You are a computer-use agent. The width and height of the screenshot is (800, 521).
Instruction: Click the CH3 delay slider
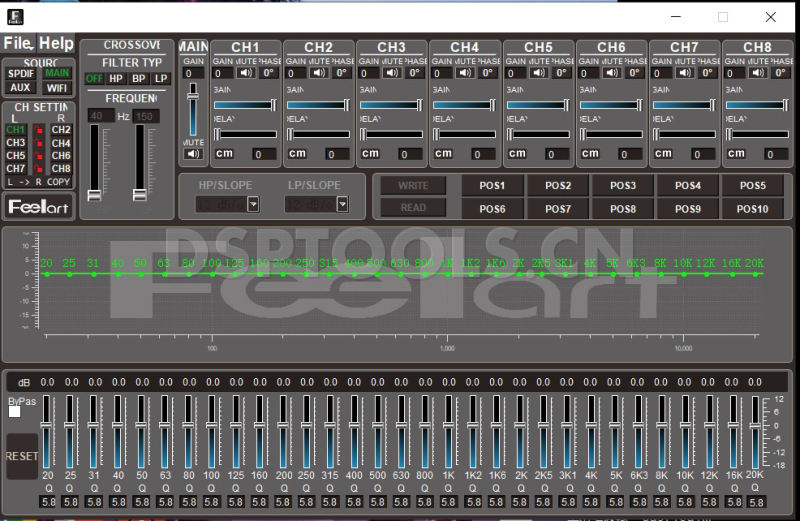click(x=391, y=135)
